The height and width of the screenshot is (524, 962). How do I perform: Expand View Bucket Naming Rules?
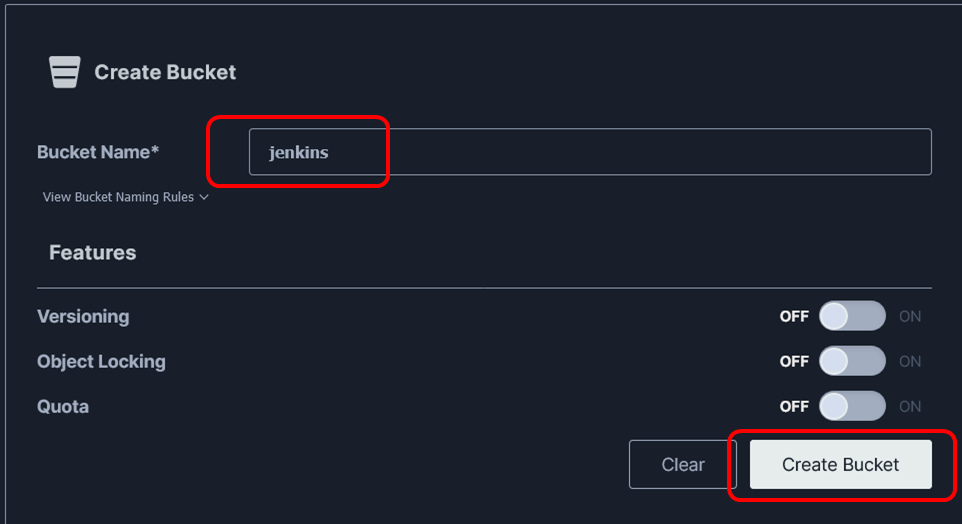(x=126, y=197)
